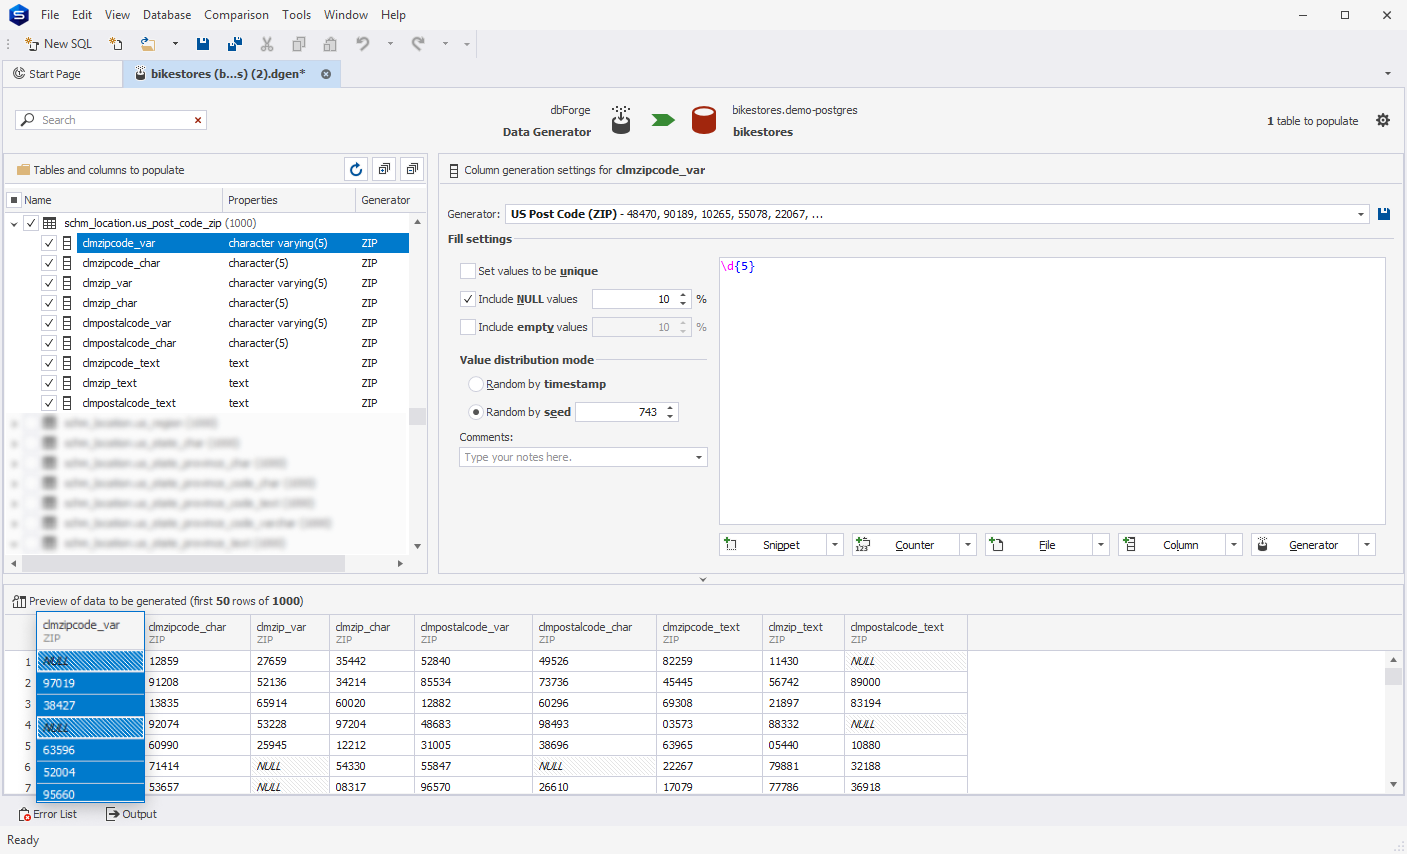Toggle the select-all checkbox in Name header
Viewport: 1407px width, 854px height.
14,200
